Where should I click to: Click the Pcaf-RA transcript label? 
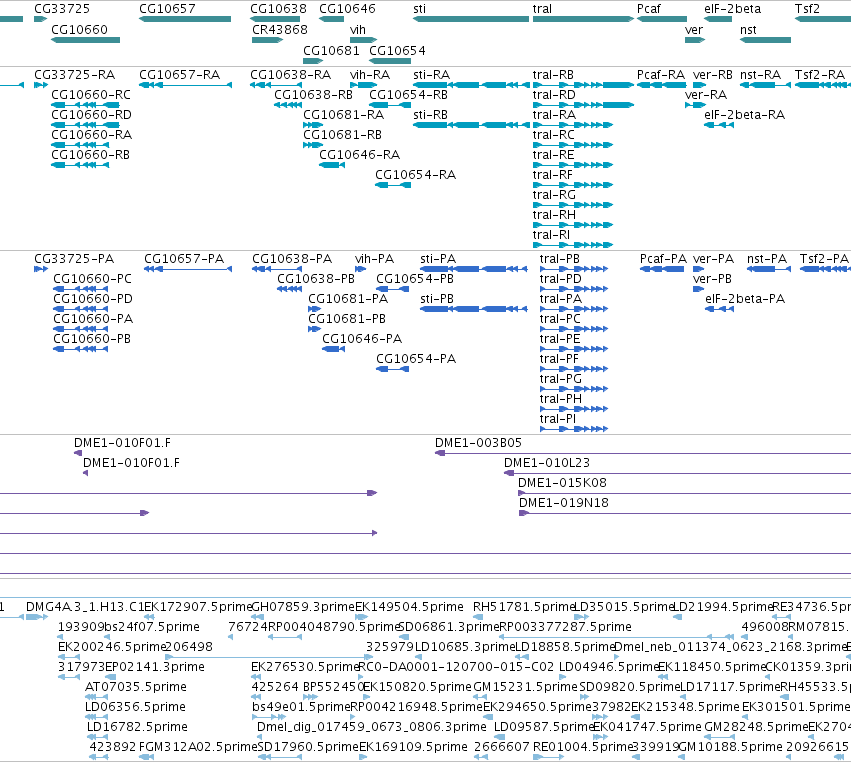pyautogui.click(x=661, y=74)
